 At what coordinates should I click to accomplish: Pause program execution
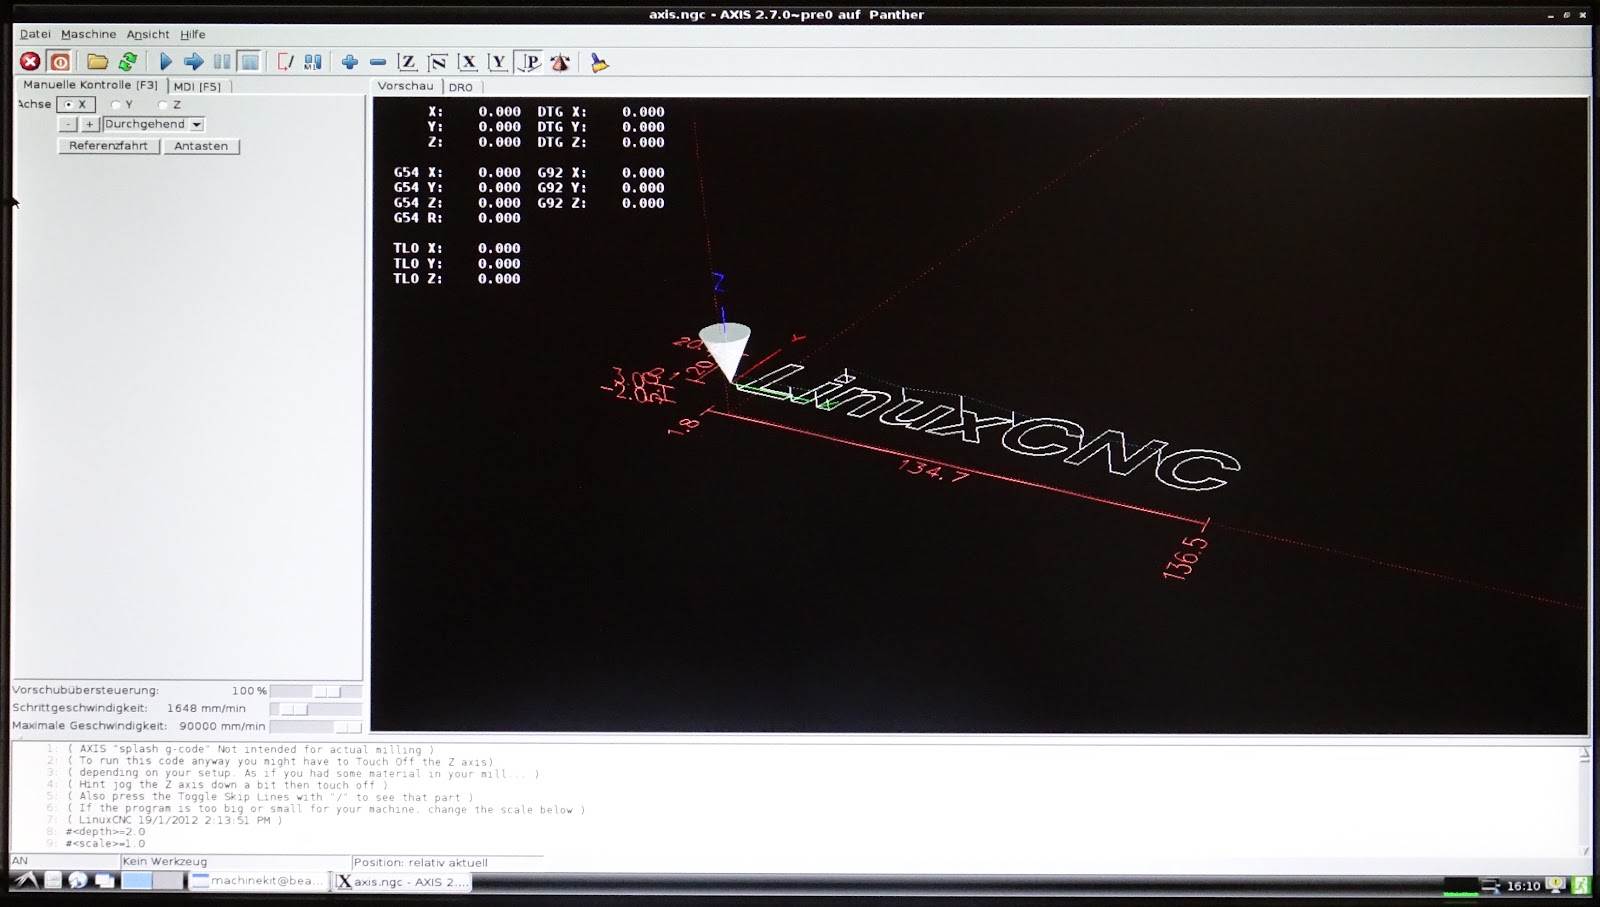click(x=222, y=62)
